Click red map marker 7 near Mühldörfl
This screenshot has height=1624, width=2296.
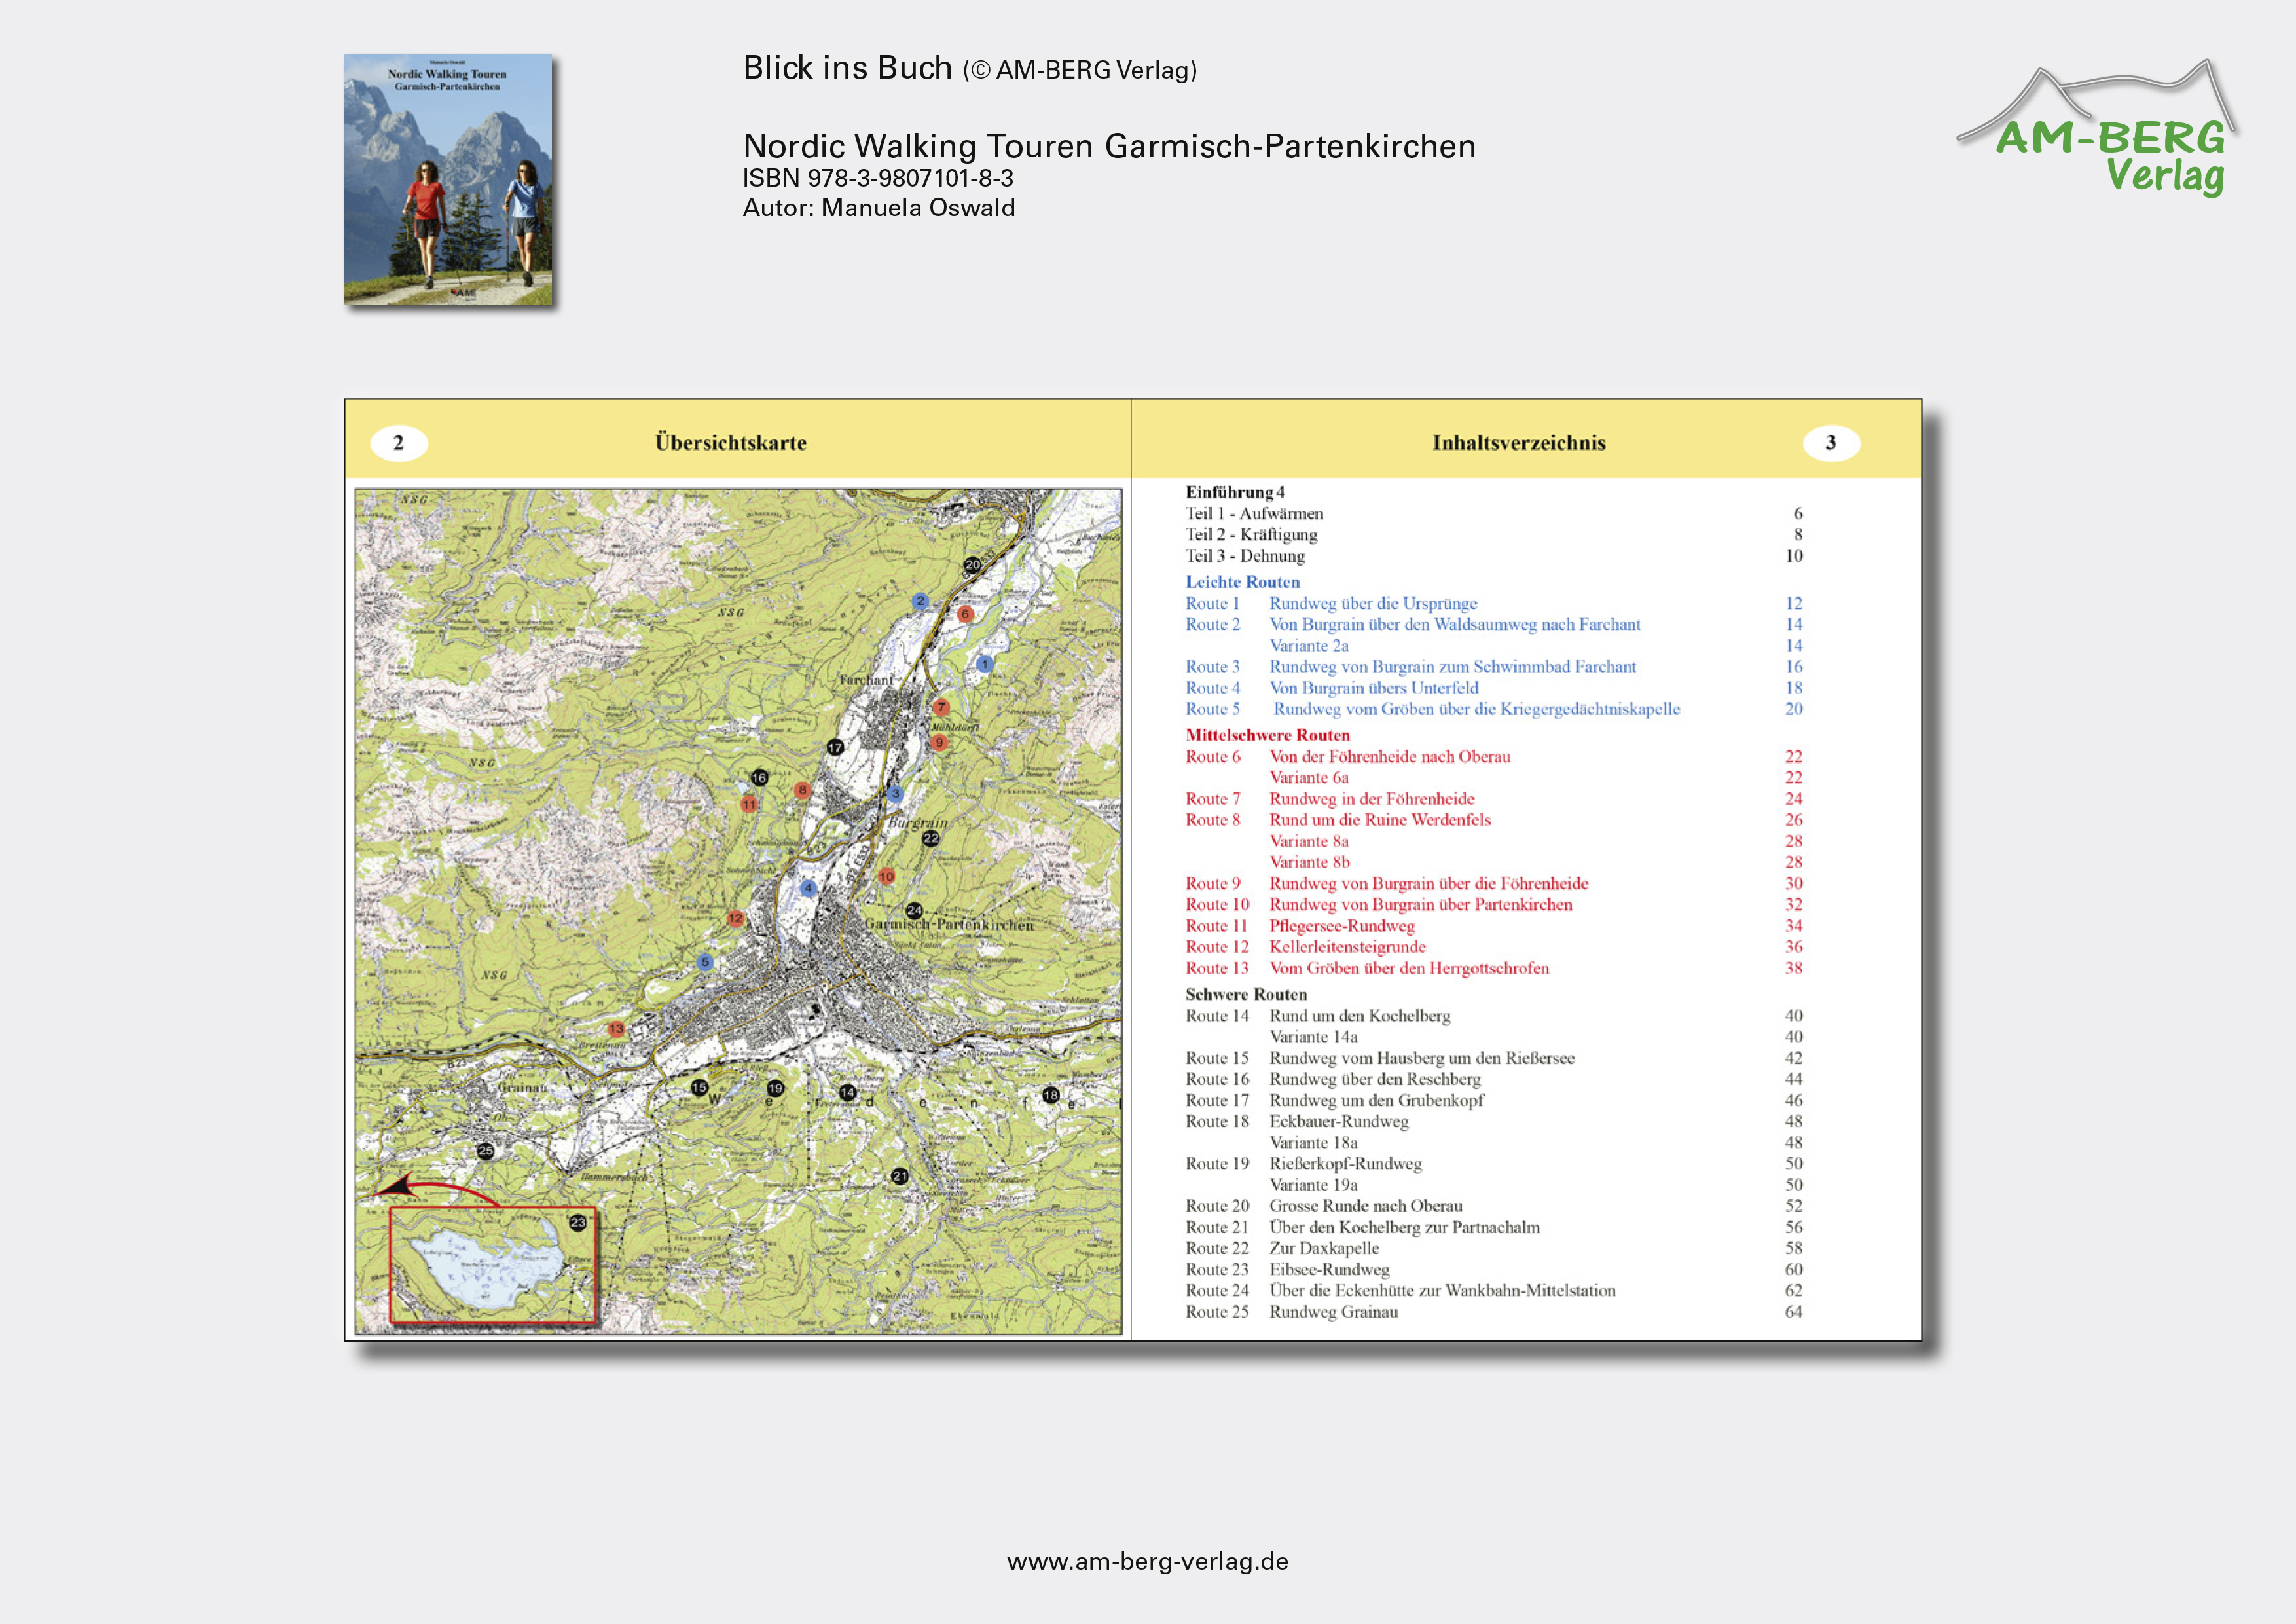(941, 707)
